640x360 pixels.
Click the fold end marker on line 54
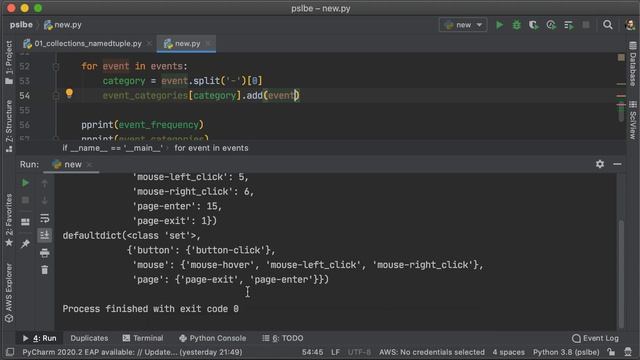(x=56, y=96)
